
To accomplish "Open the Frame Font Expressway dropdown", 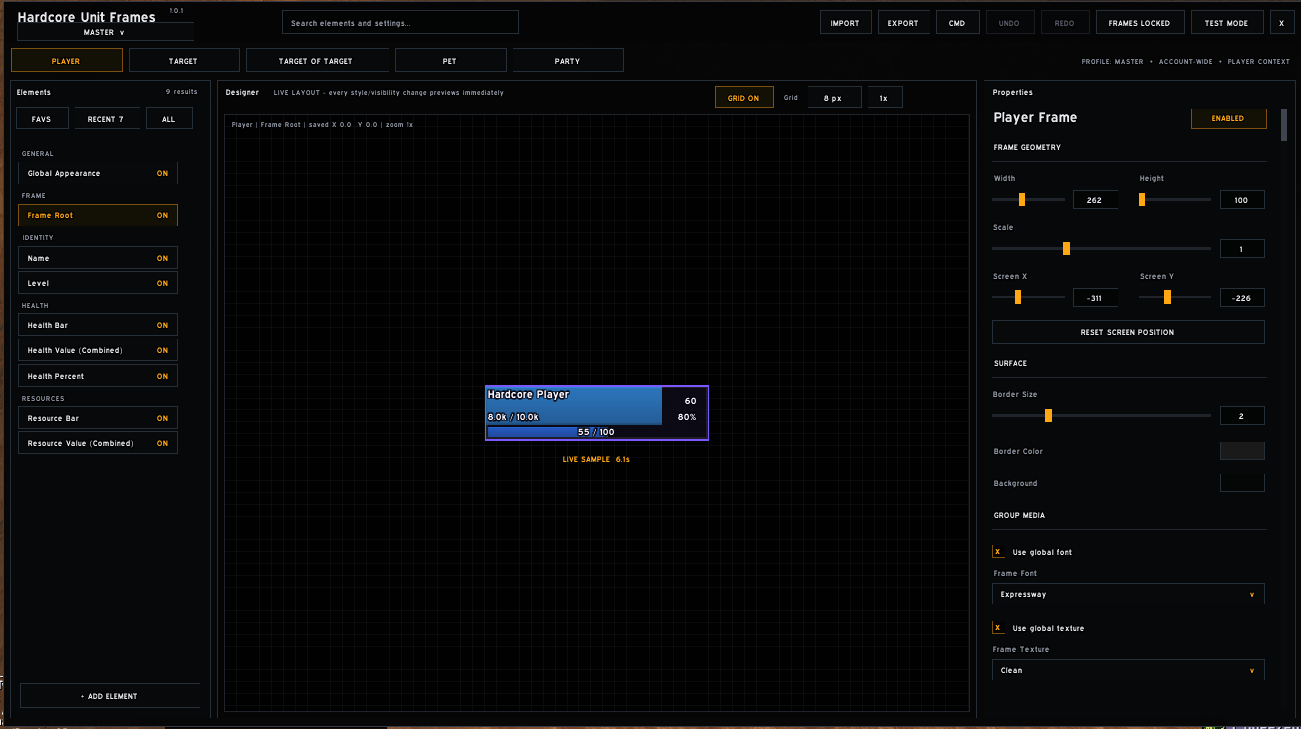I will point(1128,594).
